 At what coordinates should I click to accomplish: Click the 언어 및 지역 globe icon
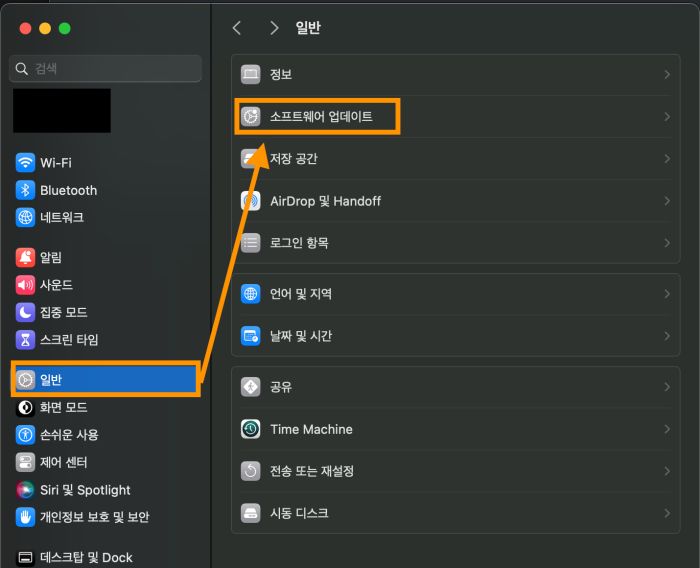250,294
